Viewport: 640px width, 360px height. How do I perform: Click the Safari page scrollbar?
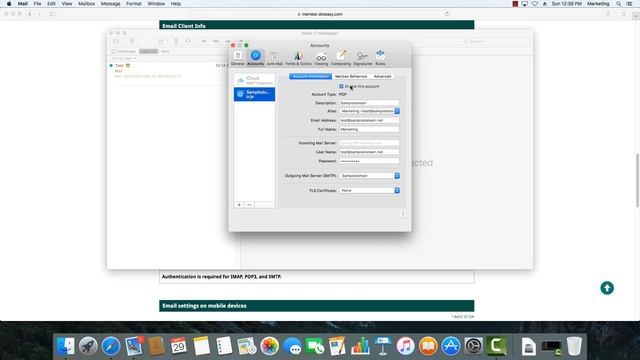(637, 180)
